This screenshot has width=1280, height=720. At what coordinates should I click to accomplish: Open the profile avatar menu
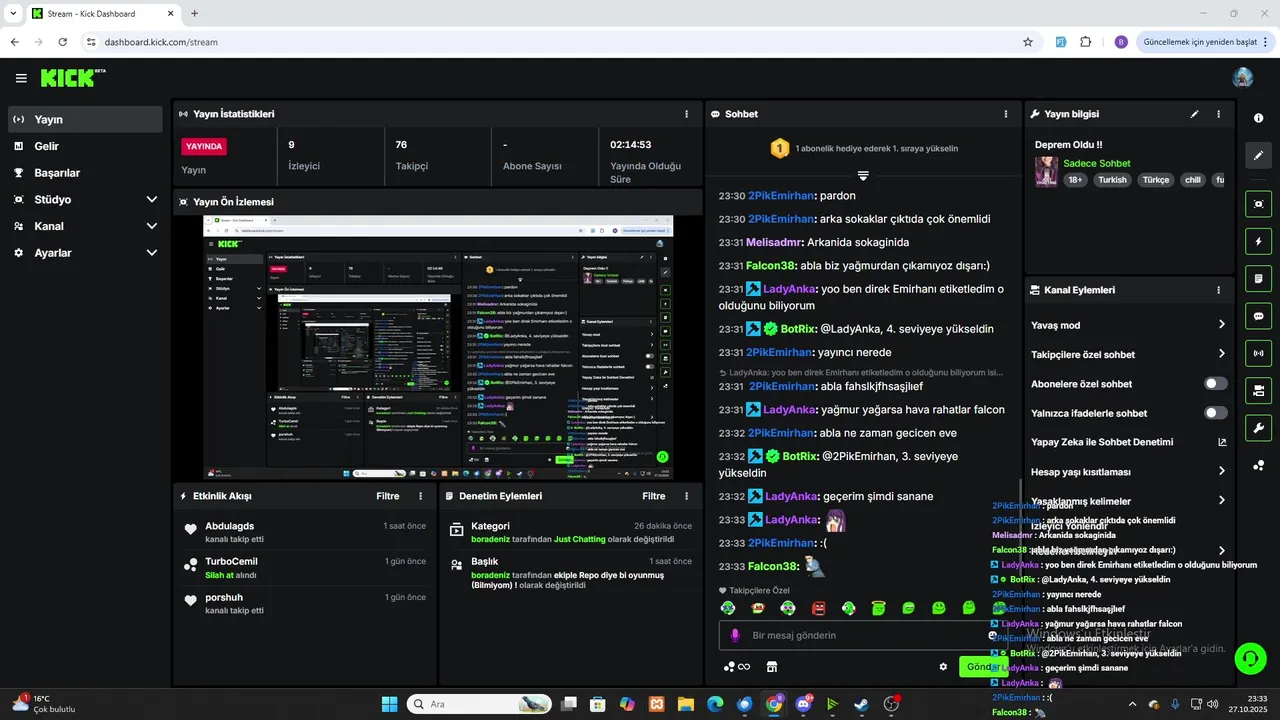1243,78
